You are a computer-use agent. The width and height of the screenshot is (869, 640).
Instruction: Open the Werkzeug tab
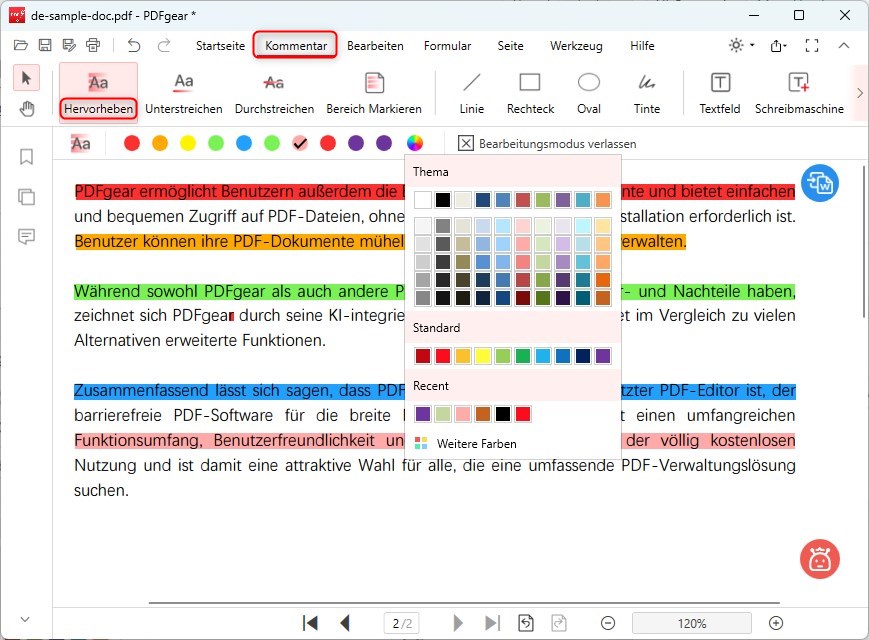[576, 45]
